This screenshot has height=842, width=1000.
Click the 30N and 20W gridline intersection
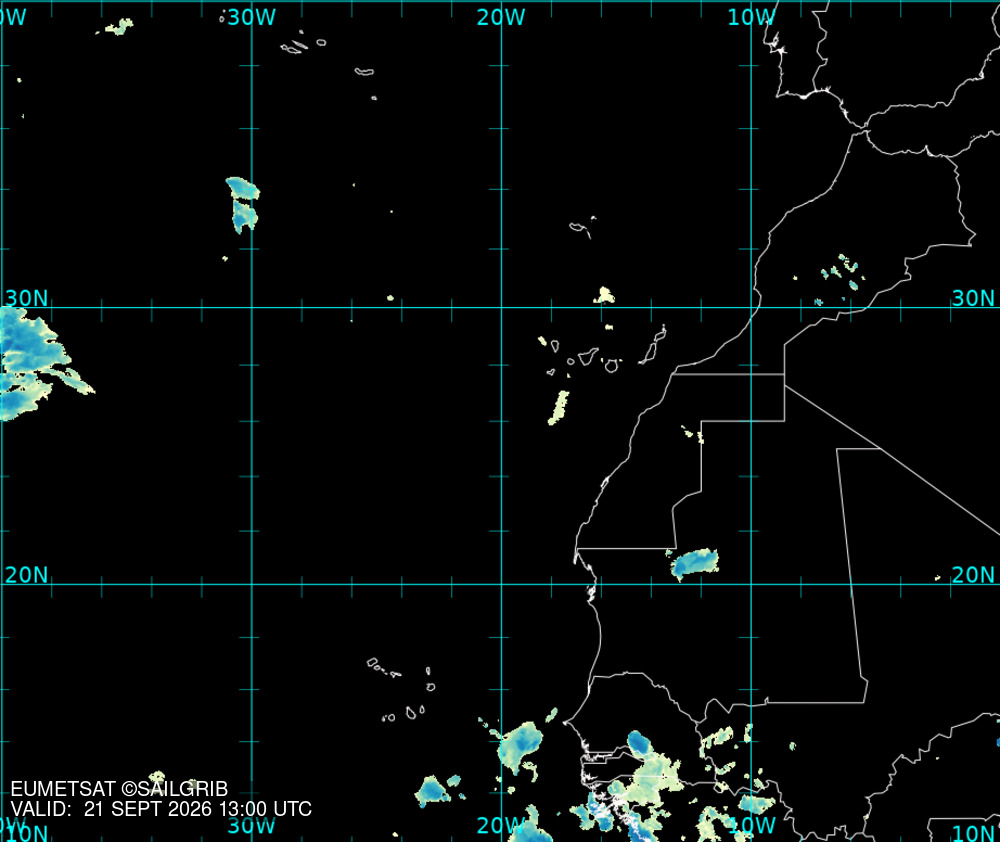coord(501,307)
